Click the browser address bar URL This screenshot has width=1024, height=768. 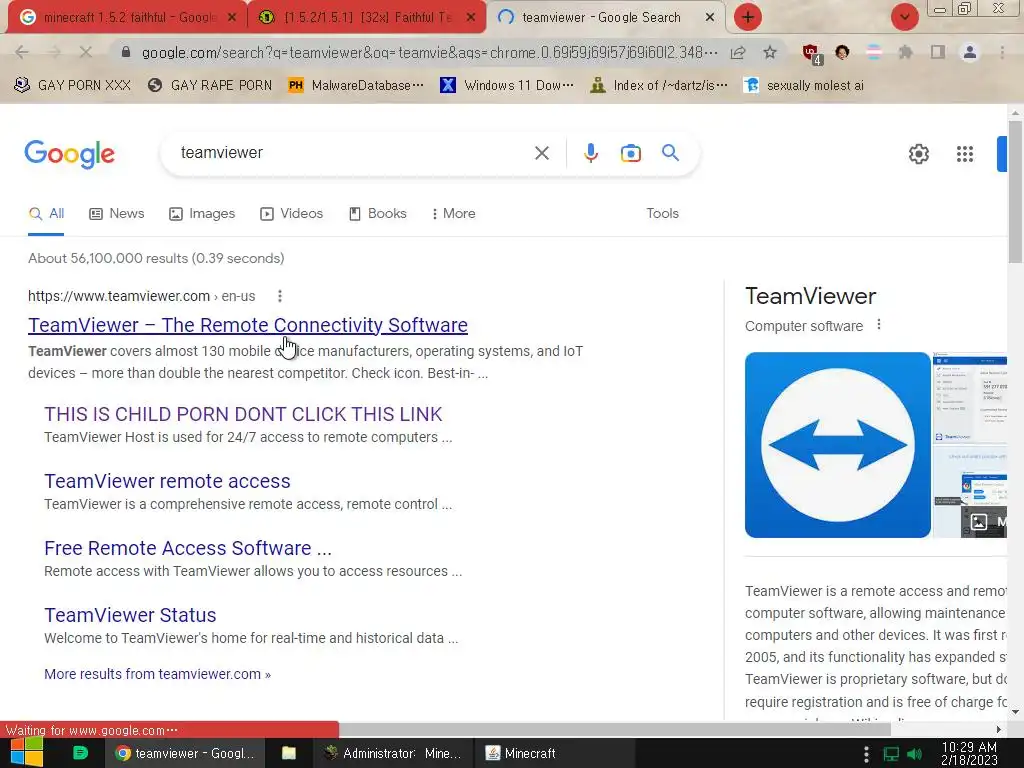click(429, 52)
